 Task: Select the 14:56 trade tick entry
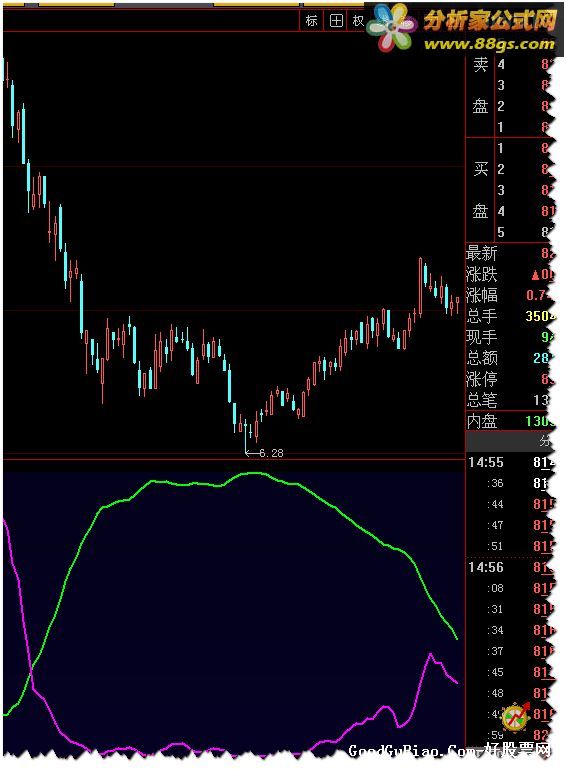510,567
